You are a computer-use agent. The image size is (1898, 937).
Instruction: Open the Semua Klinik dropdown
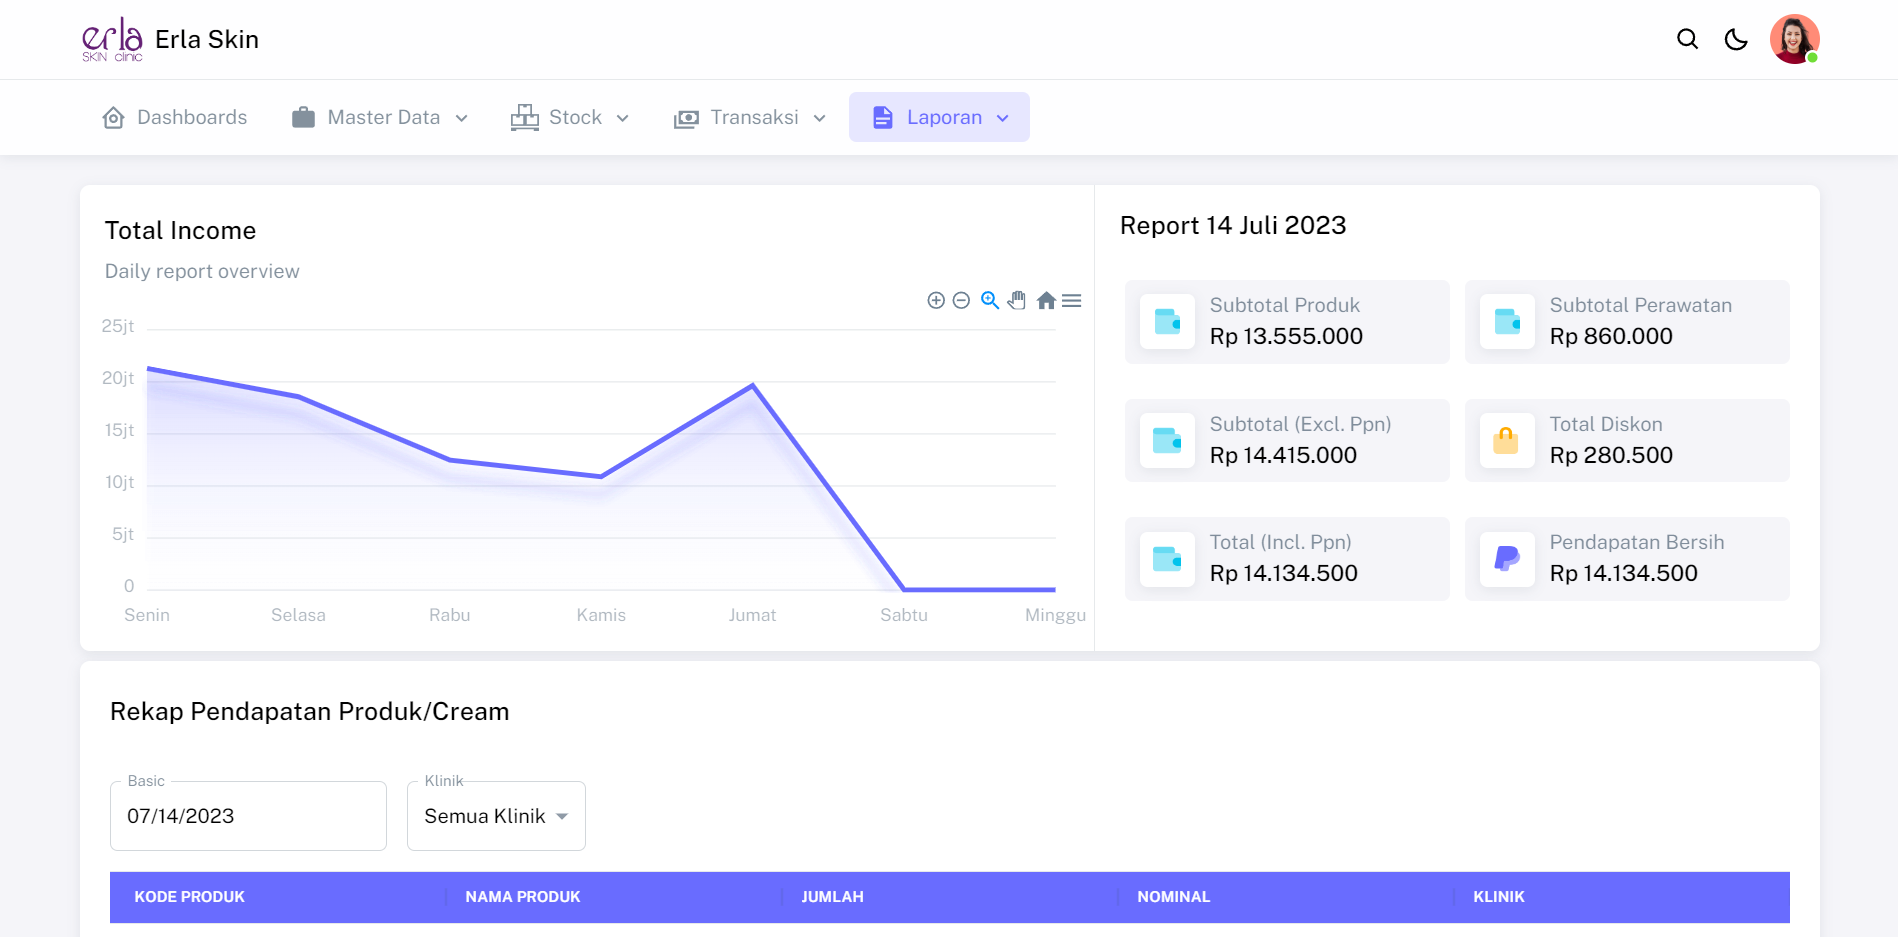496,816
